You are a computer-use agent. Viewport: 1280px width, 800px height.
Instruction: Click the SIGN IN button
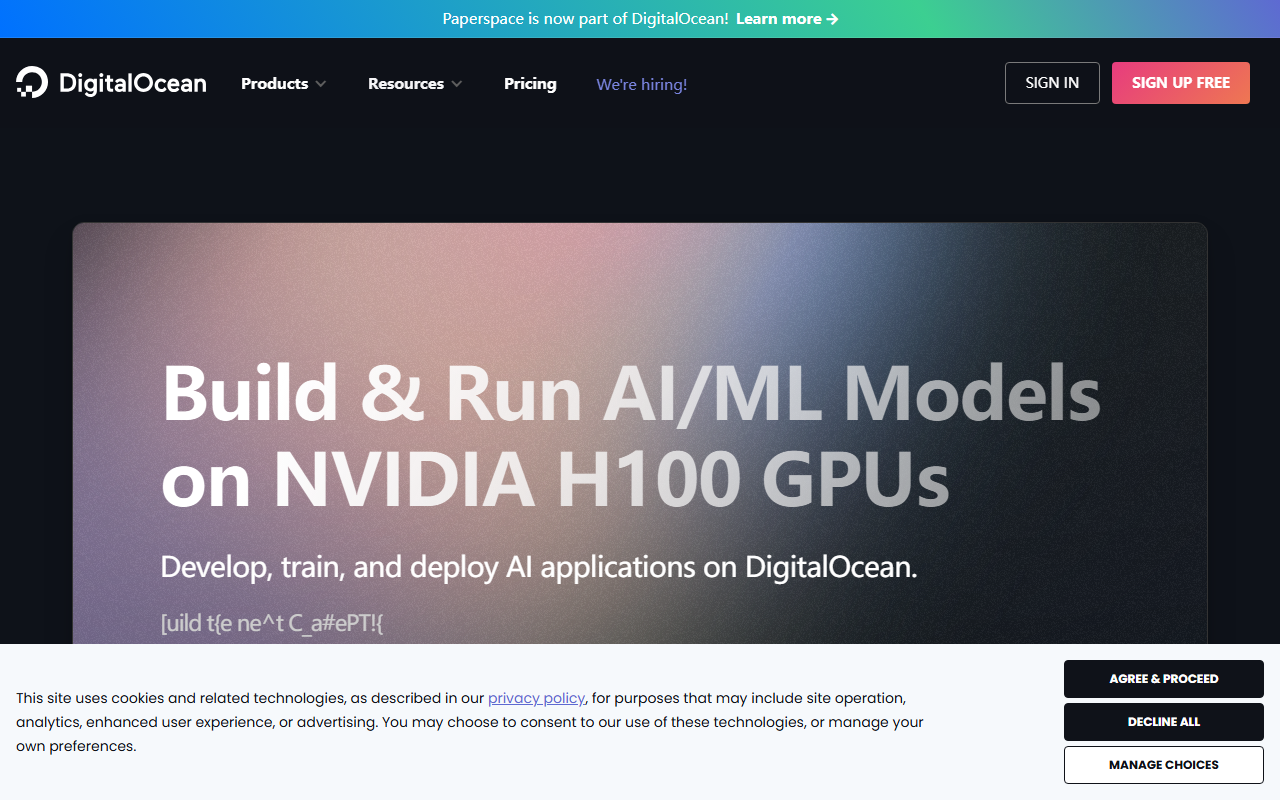pyautogui.click(x=1052, y=83)
